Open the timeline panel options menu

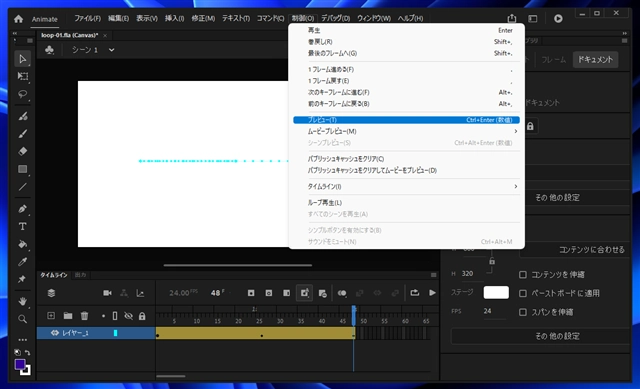click(x=433, y=275)
